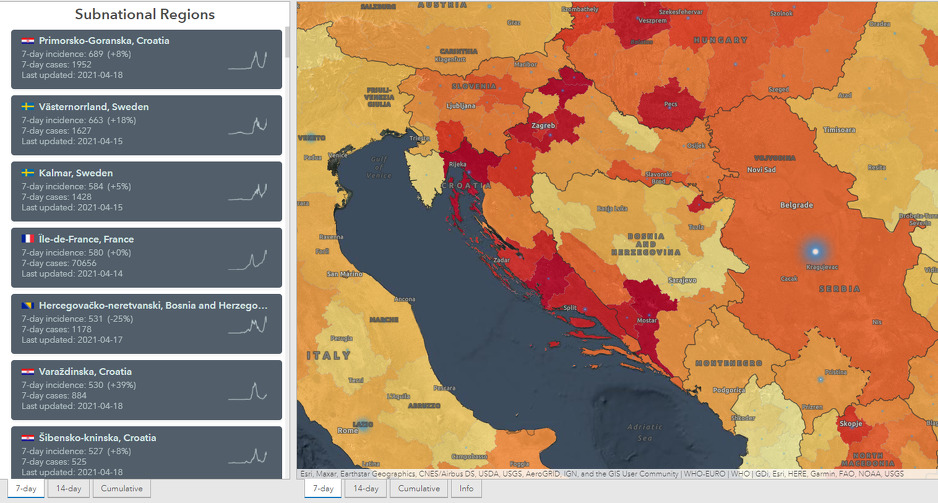Switch the map view to 14-day
This screenshot has height=503, width=938.
point(365,489)
